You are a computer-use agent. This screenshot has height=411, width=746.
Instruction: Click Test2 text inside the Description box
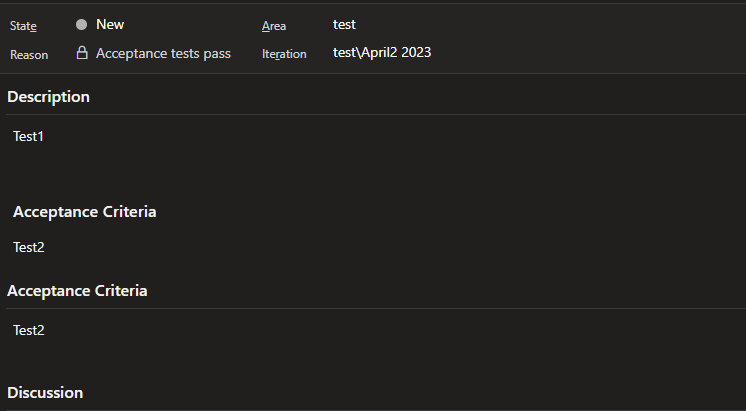[29, 247]
